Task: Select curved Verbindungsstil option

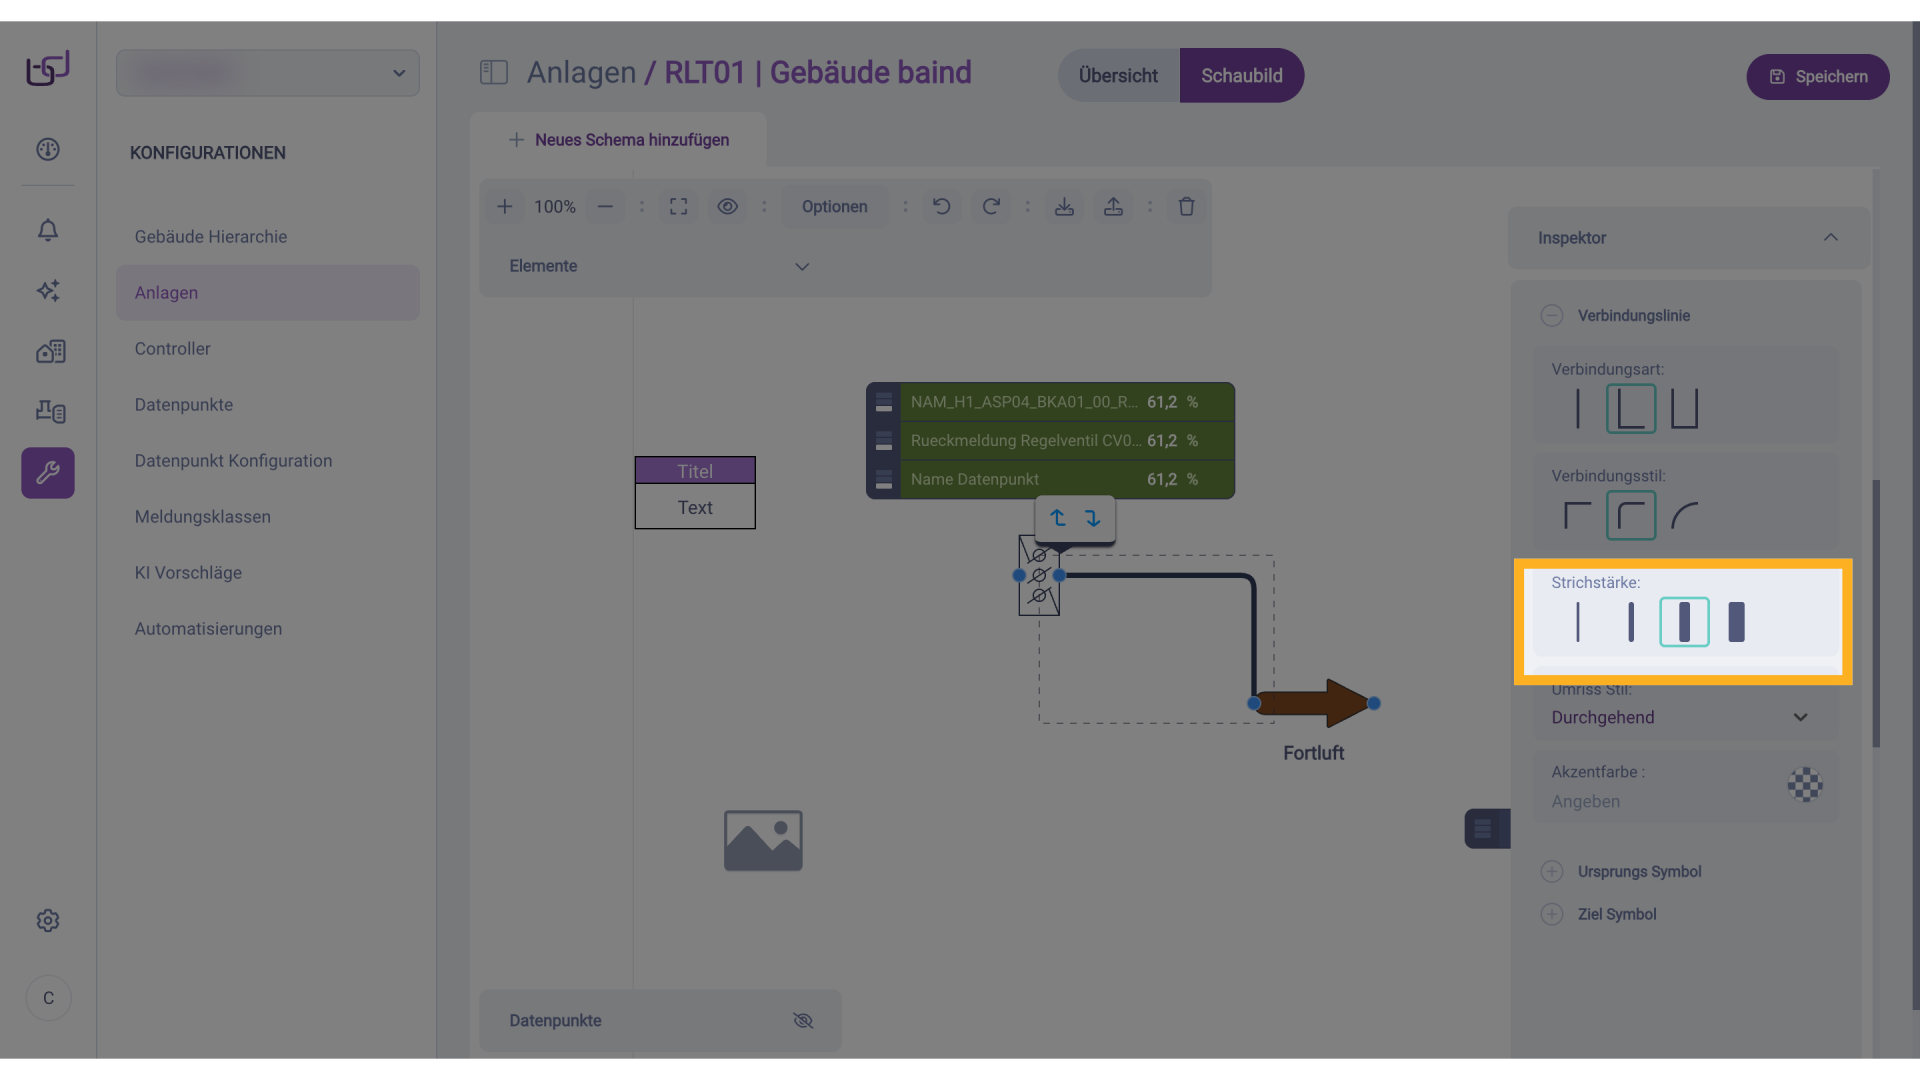Action: click(1684, 516)
